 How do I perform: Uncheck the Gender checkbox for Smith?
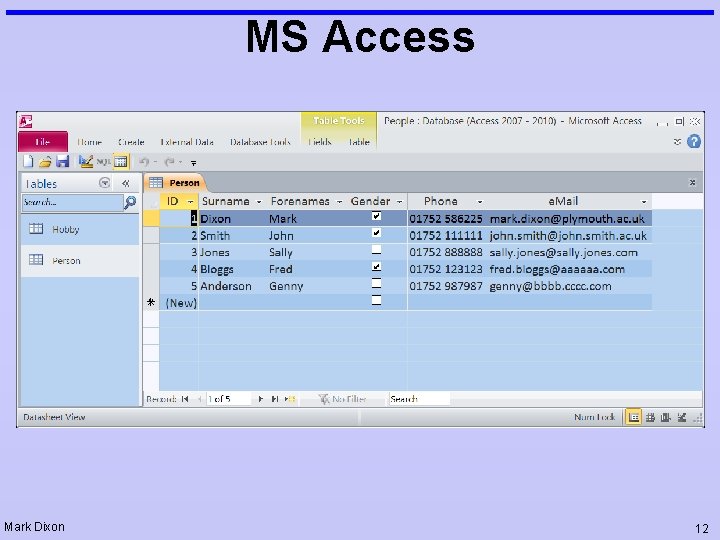coord(376,233)
